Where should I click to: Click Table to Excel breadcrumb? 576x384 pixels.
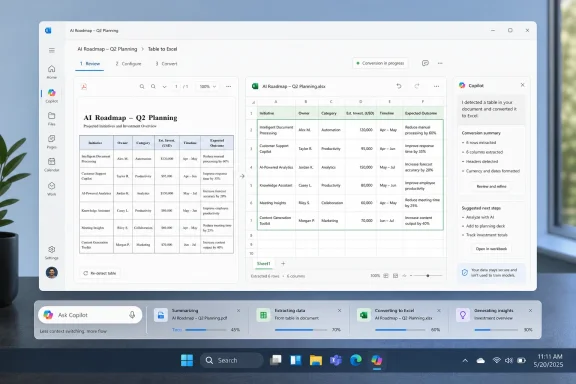pyautogui.click(x=162, y=49)
